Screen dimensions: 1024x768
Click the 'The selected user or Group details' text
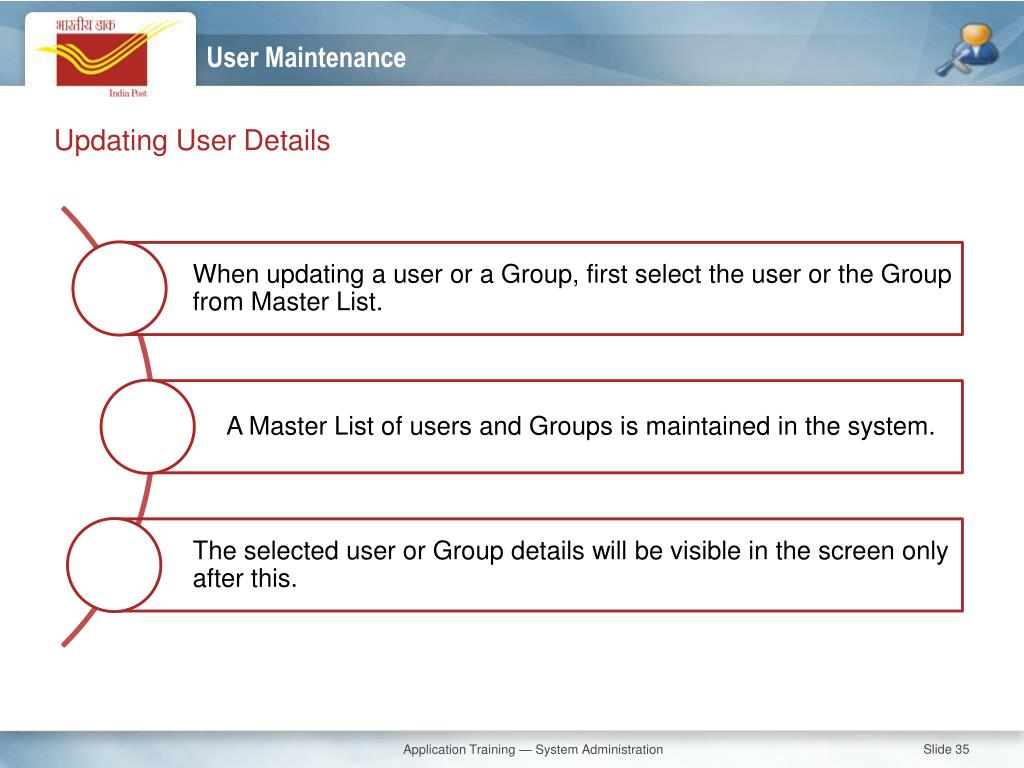[x=389, y=551]
